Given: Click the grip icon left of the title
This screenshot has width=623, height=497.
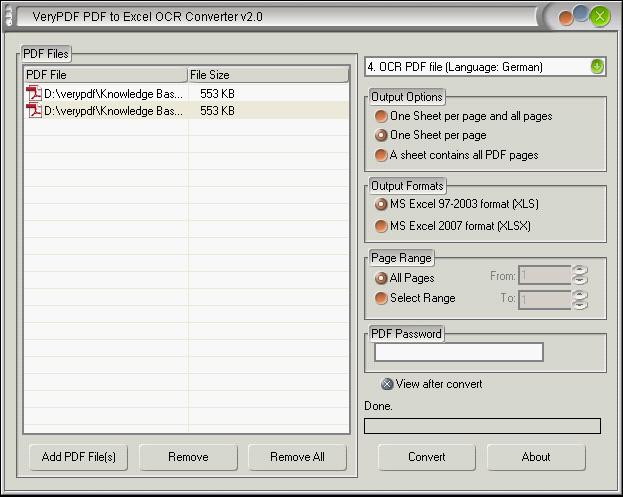Looking at the screenshot, I should (x=8, y=17).
